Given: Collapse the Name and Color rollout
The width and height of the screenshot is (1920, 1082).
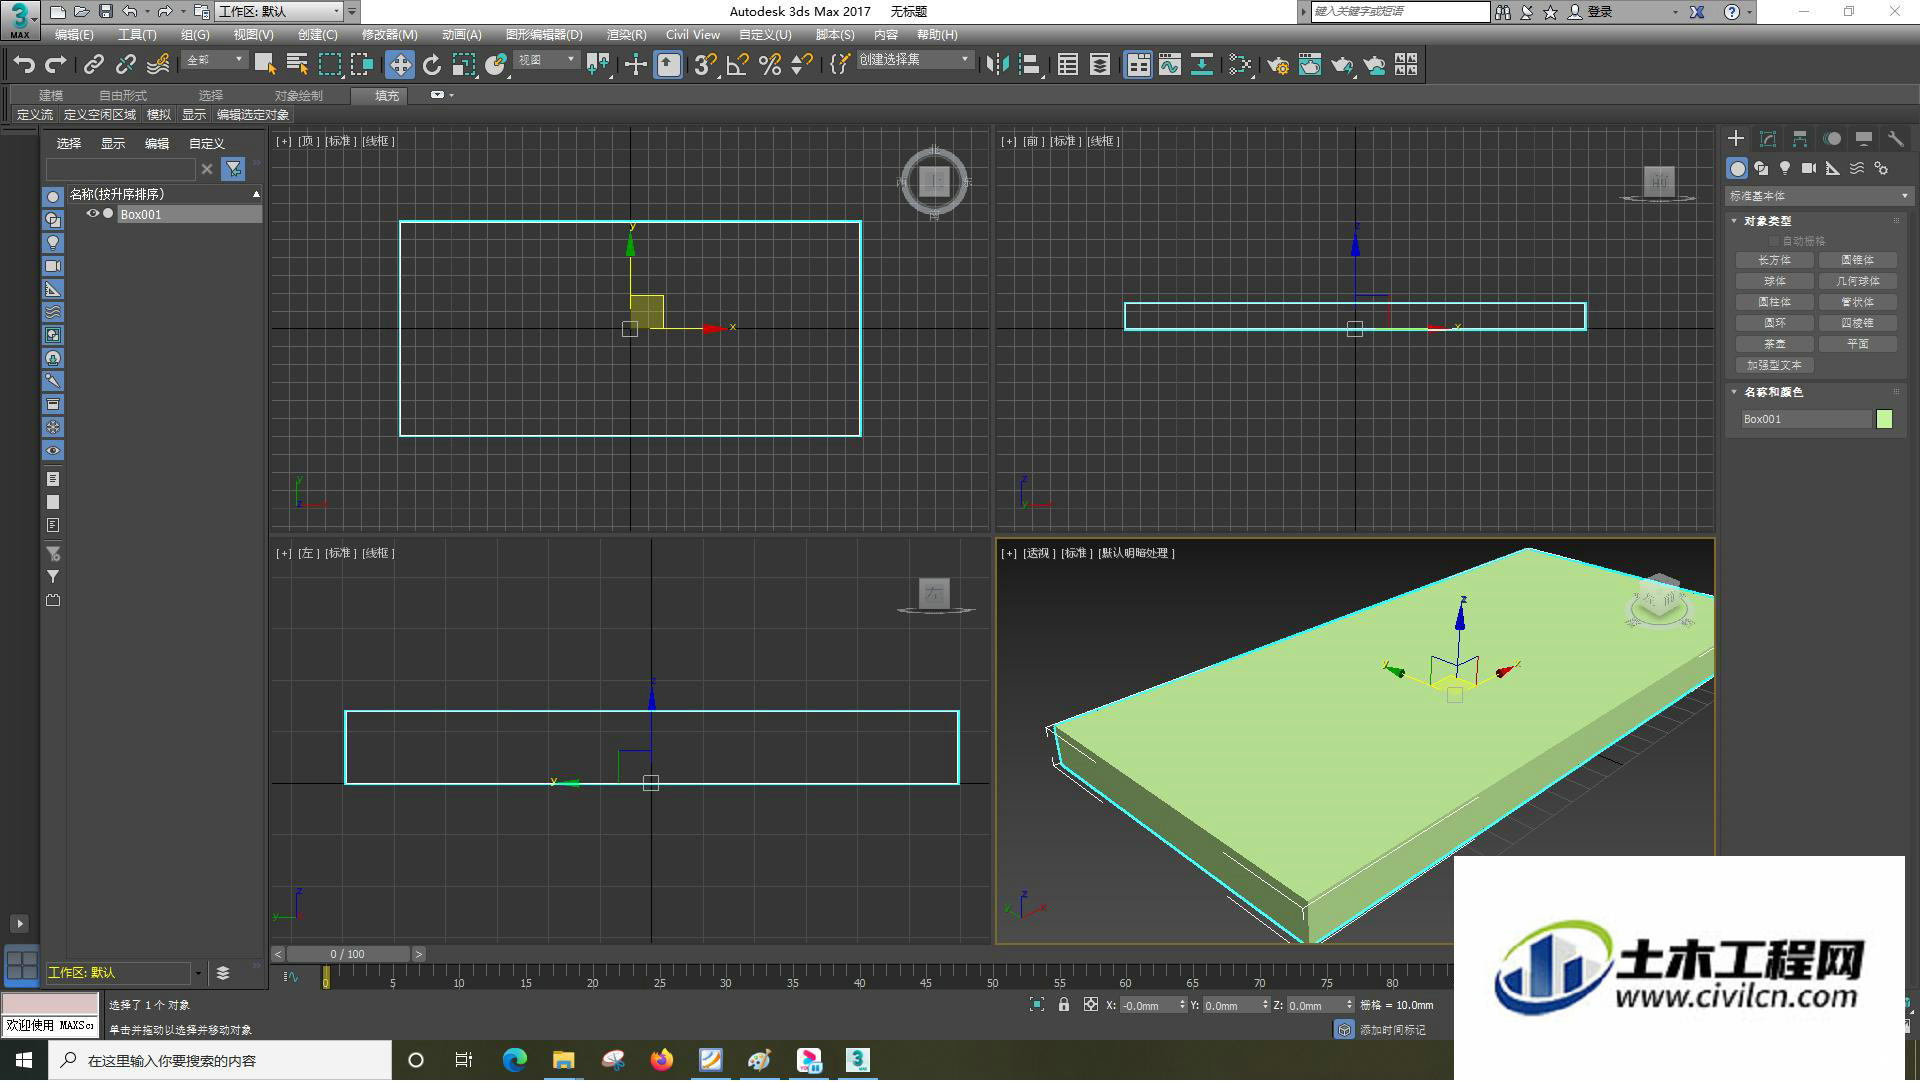Looking at the screenshot, I should pos(1734,392).
